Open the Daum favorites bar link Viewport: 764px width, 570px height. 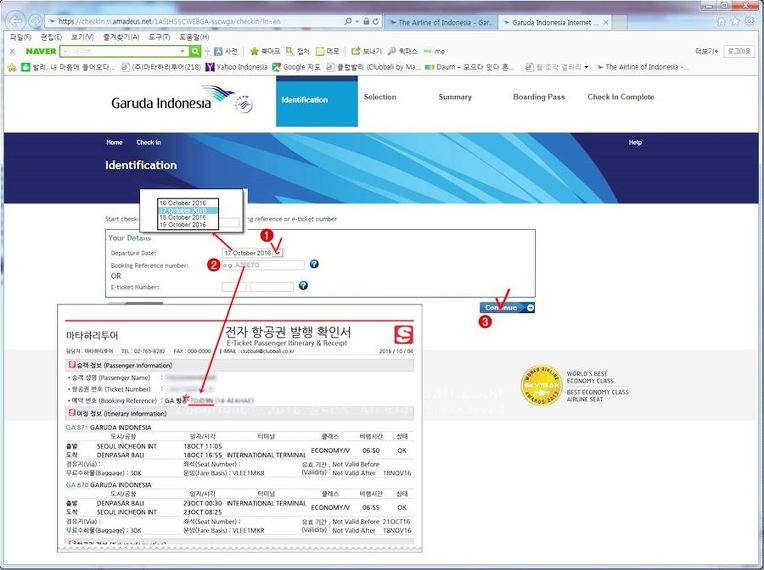click(470, 67)
